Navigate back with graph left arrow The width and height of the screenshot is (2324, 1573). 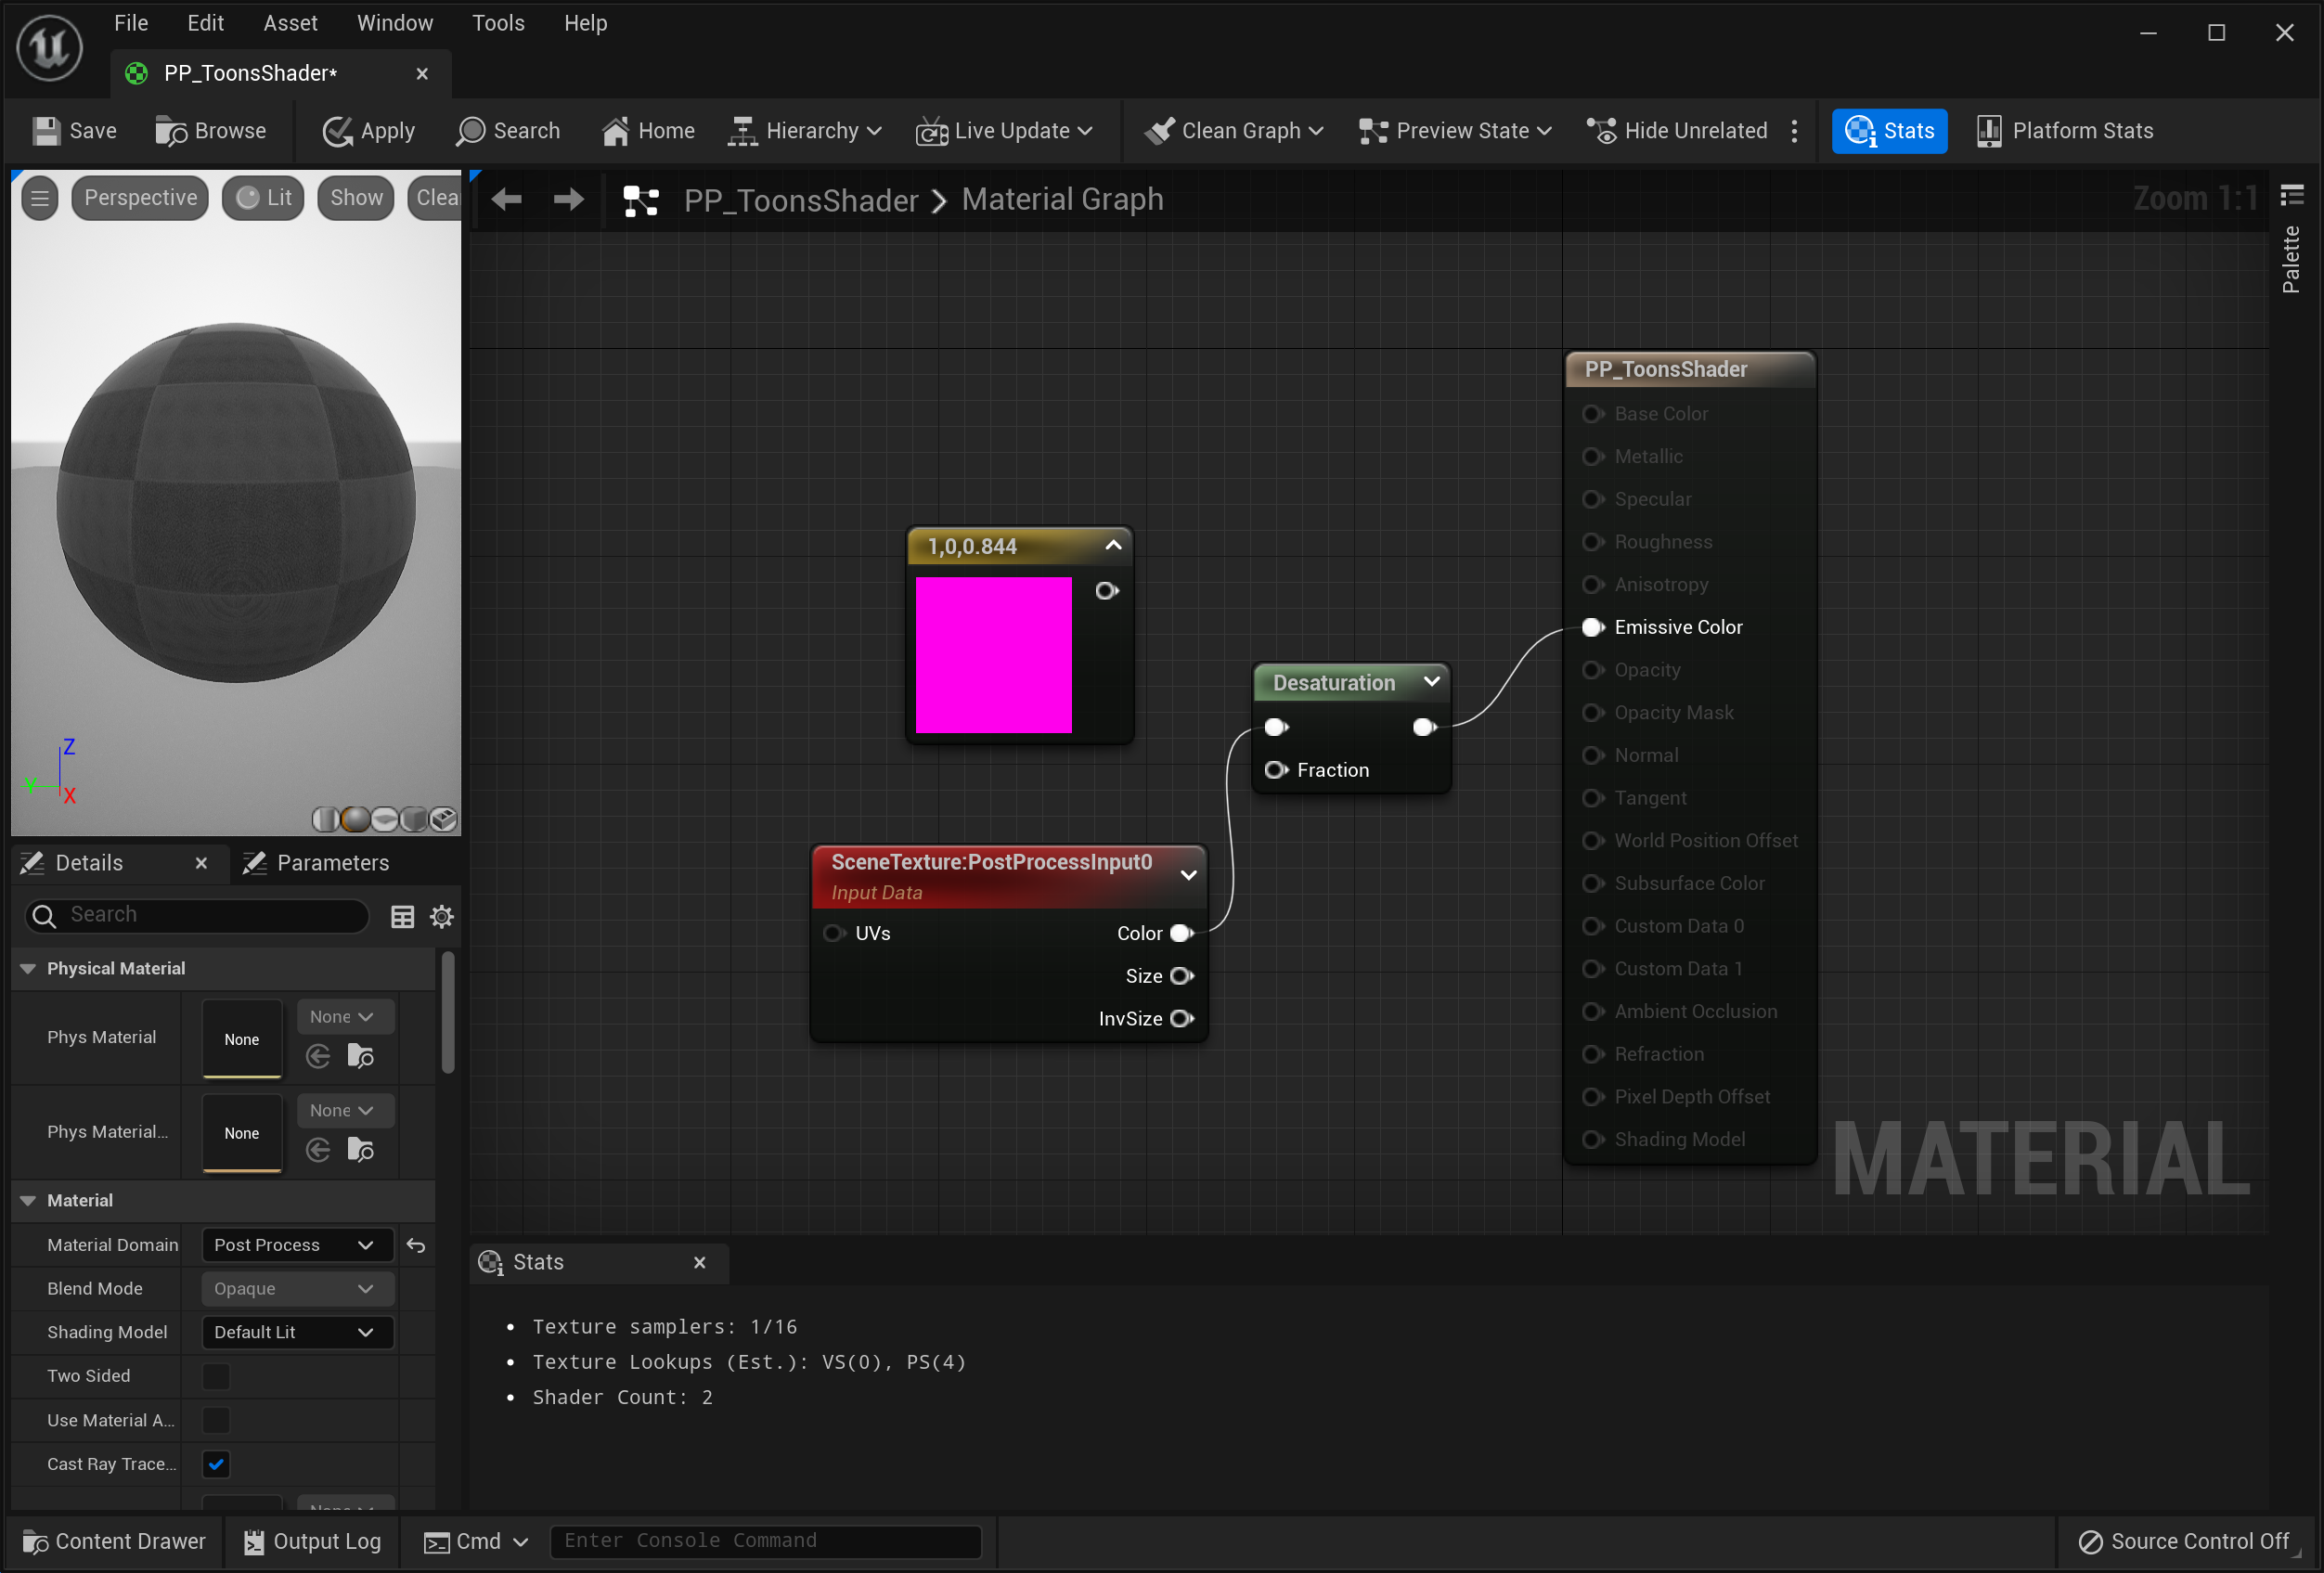coord(507,200)
